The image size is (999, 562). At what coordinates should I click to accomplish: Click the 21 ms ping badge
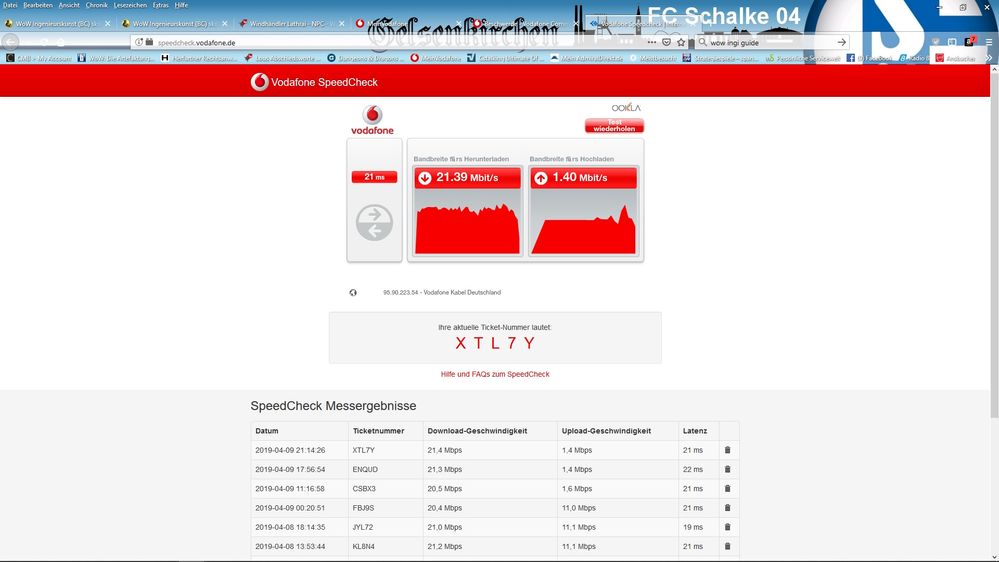[x=375, y=177]
